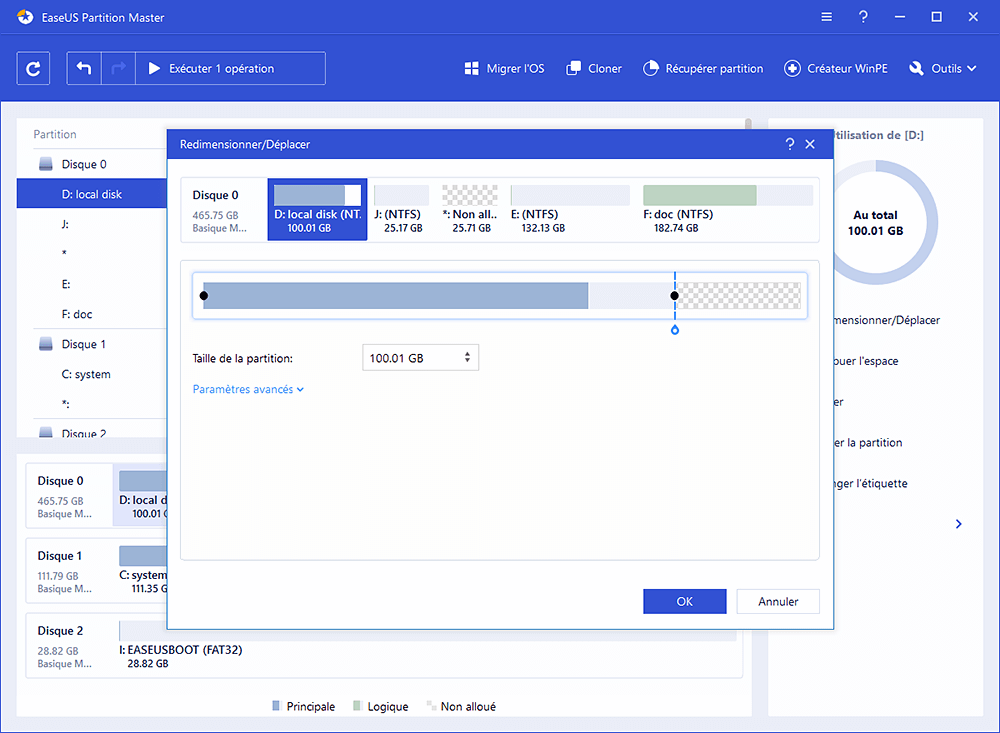Click Non alloué legend swatch
The height and width of the screenshot is (733, 1000).
click(x=431, y=706)
